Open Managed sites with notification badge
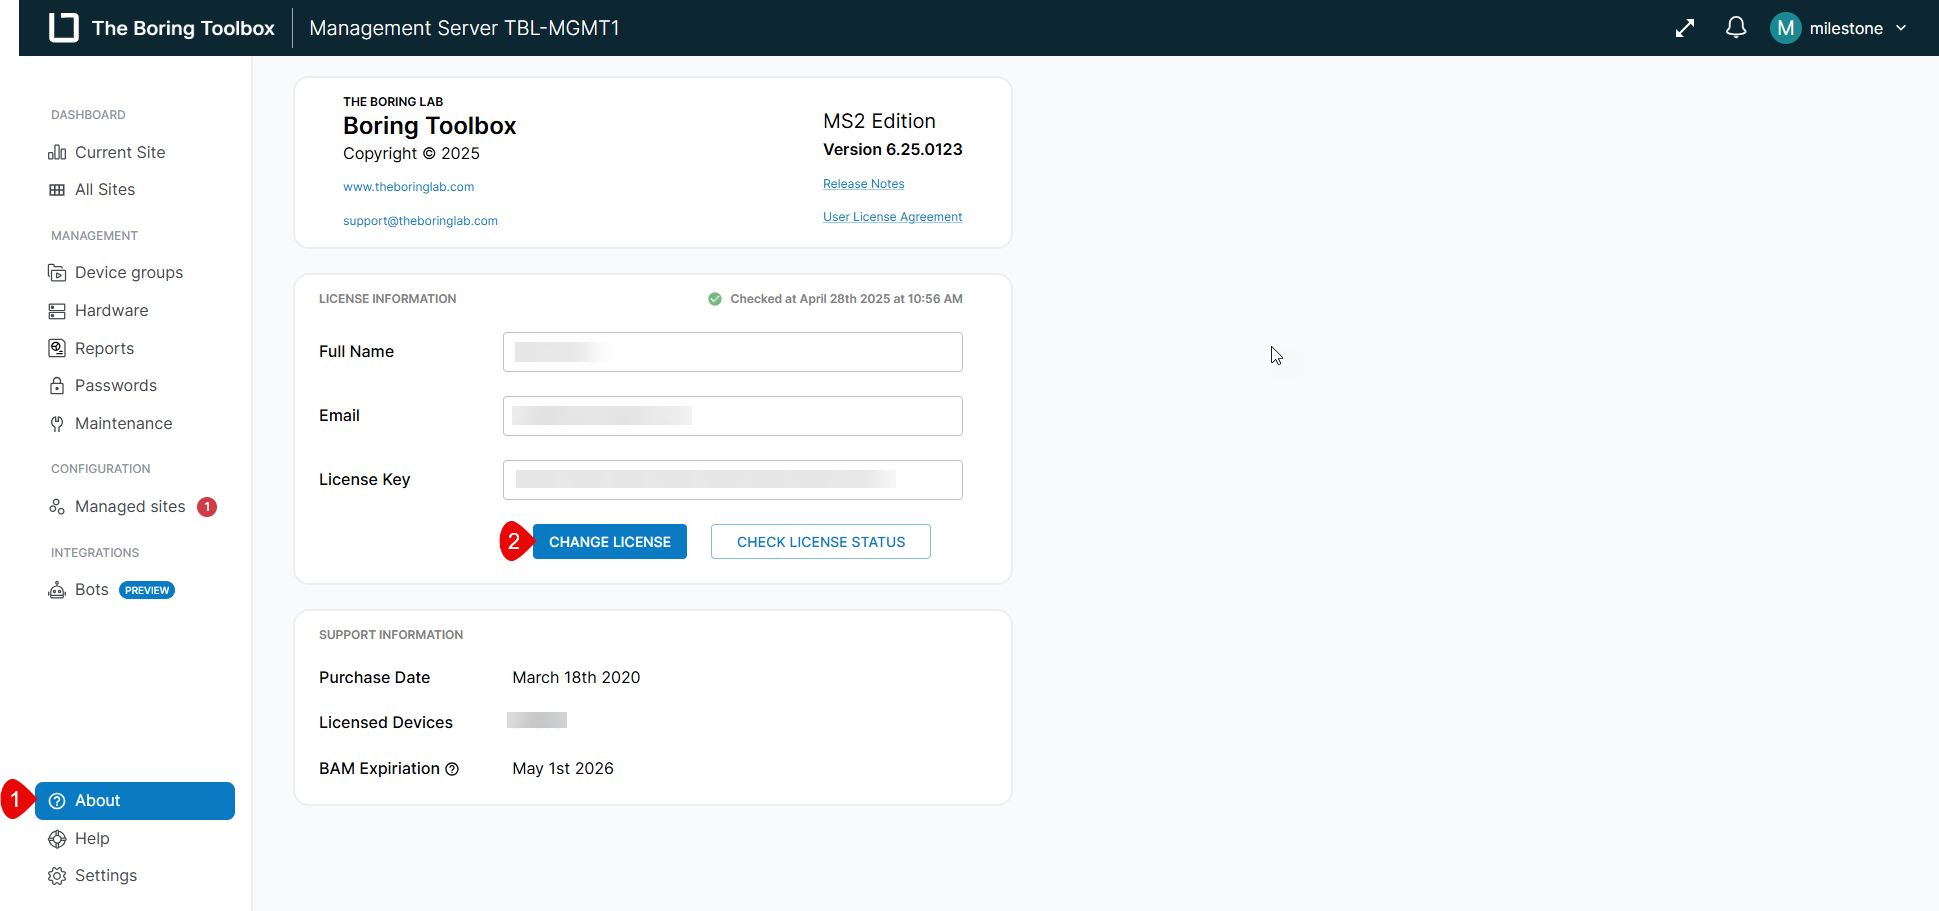The image size is (1939, 911). point(130,507)
